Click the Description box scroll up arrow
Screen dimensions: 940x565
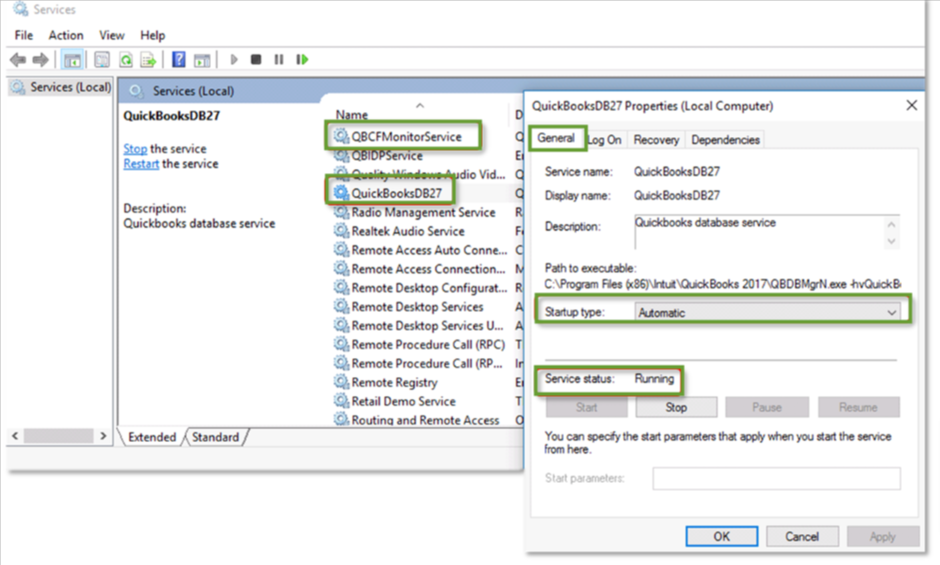(x=891, y=224)
